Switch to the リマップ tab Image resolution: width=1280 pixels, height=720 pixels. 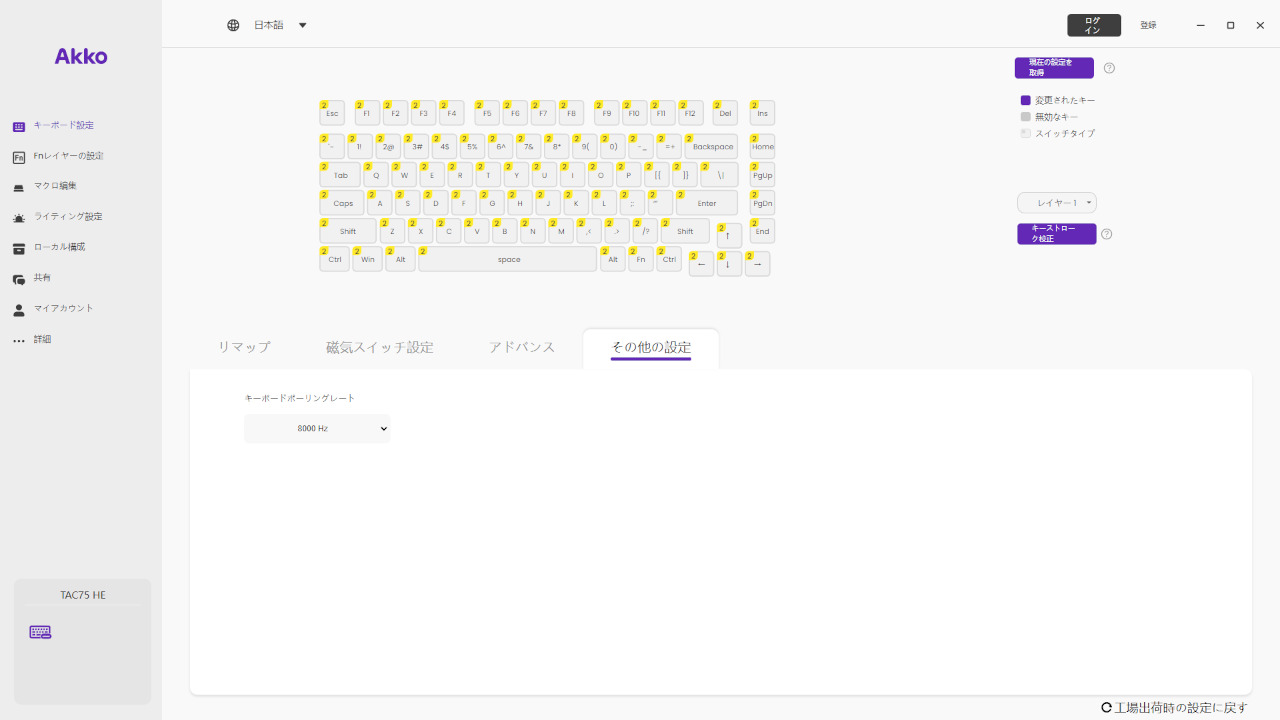click(244, 347)
